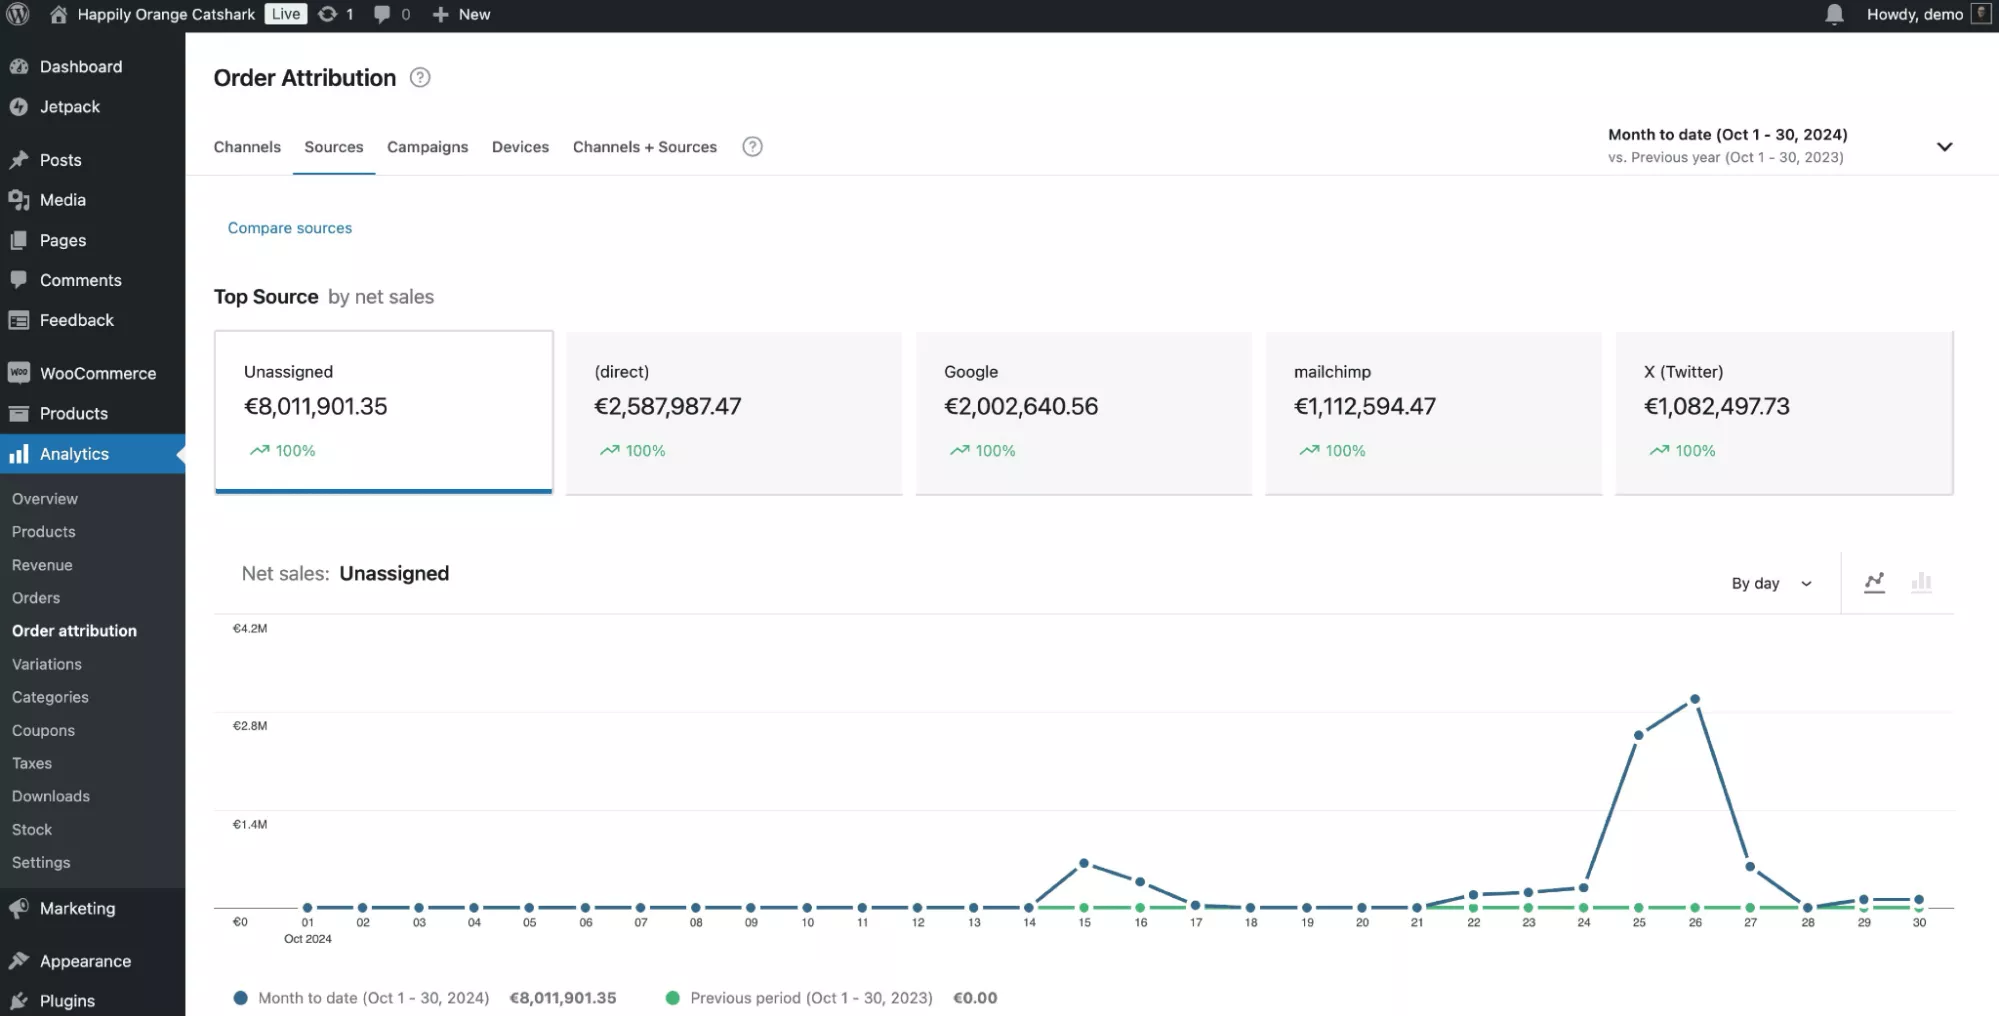Open the Order Attribution help icon
Screen dimensions: 1999x1017
click(419, 77)
